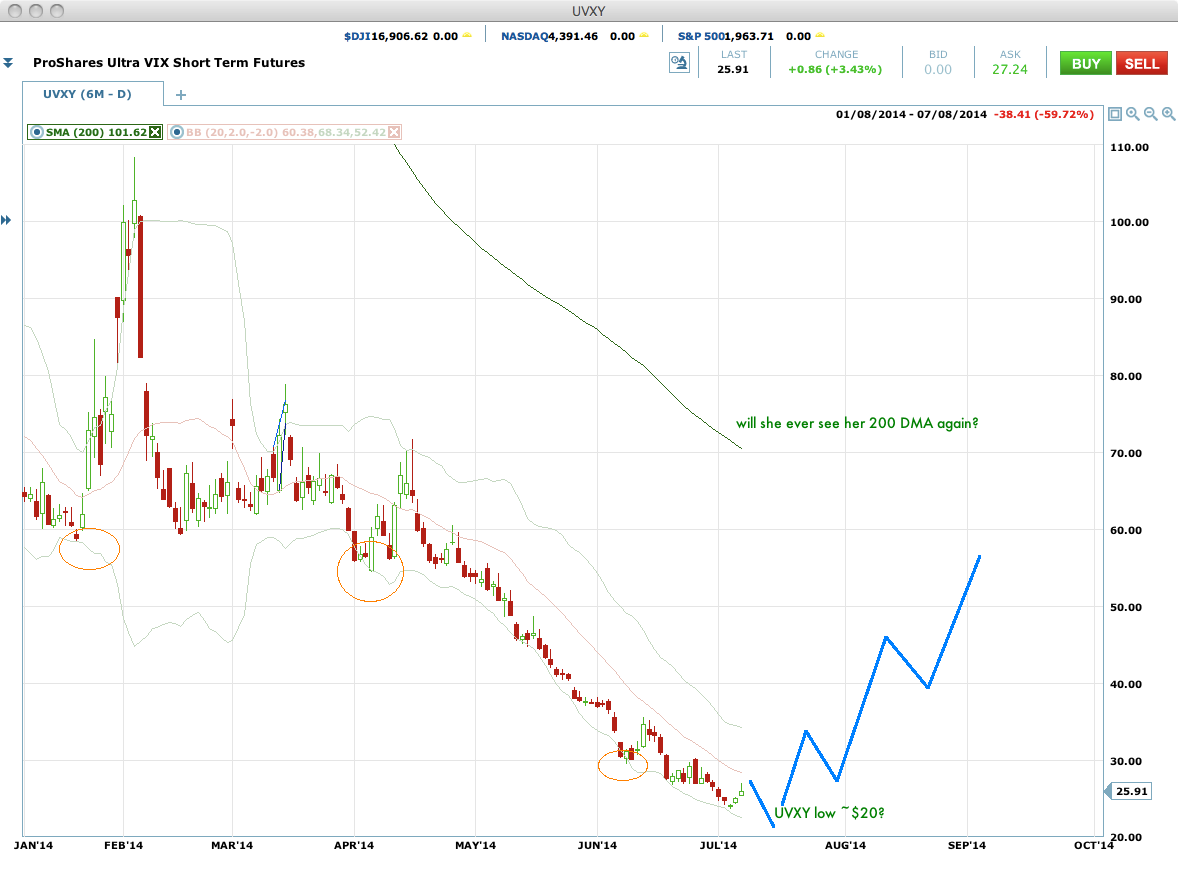Click the FEB'14 date axis label

123,845
